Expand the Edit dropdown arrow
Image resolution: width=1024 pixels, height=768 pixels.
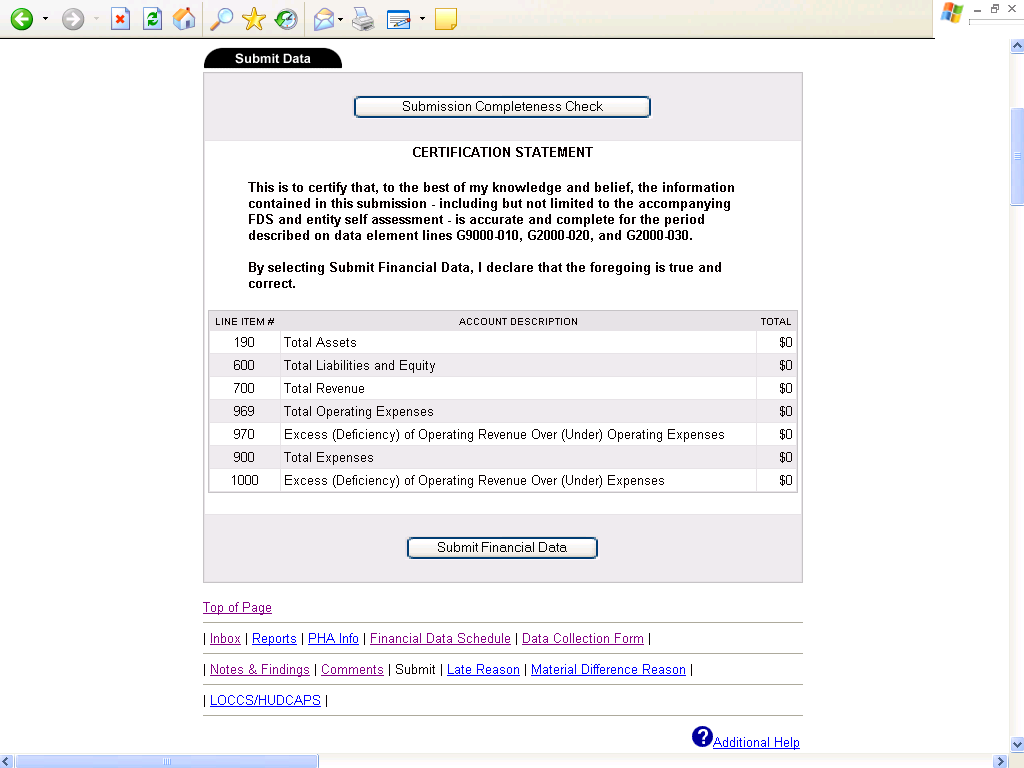pyautogui.click(x=422, y=19)
